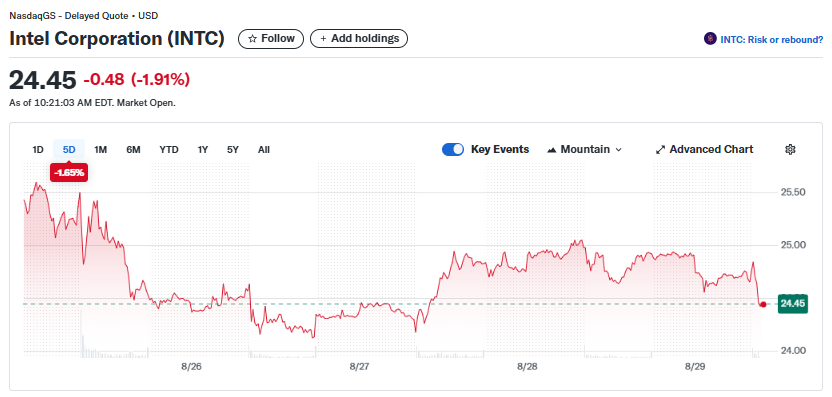Choose the 6M range tab

[x=133, y=150]
